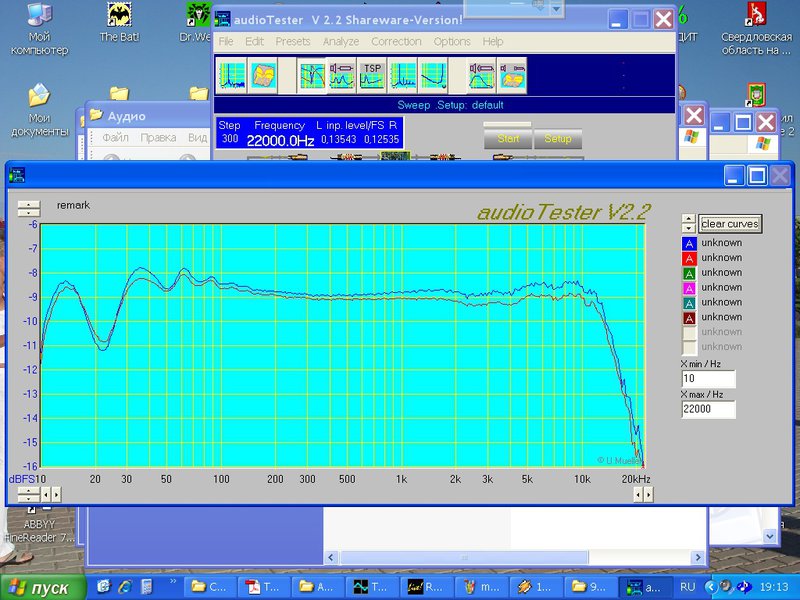Open Правка menu in Аудио window

[x=158, y=138]
